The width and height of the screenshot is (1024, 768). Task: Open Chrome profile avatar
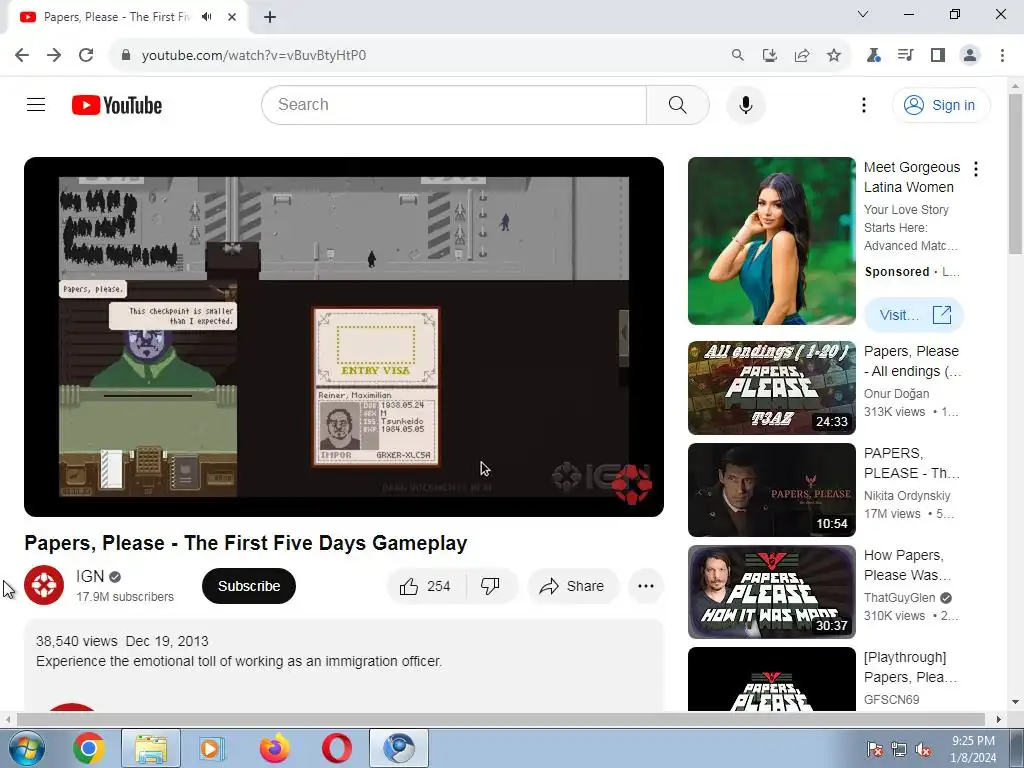coord(970,55)
